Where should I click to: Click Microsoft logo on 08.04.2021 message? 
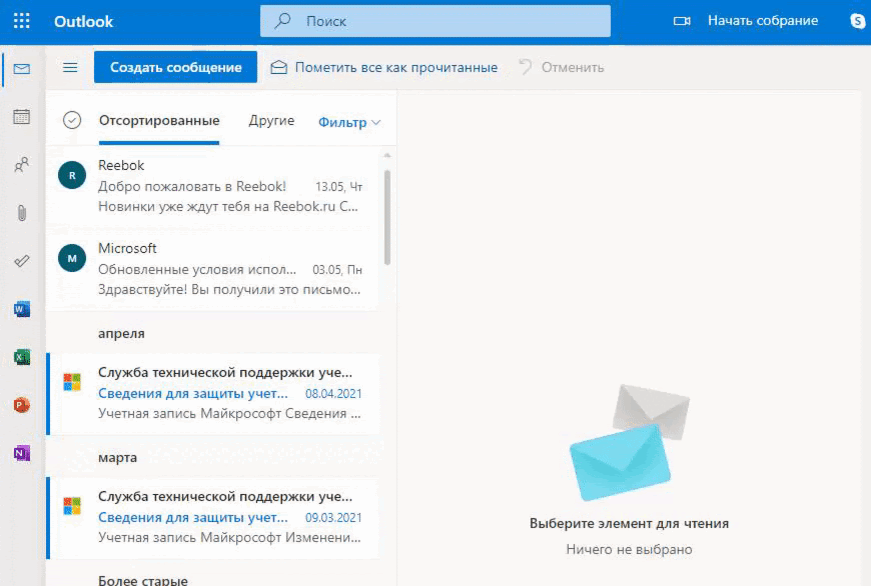tap(72, 382)
